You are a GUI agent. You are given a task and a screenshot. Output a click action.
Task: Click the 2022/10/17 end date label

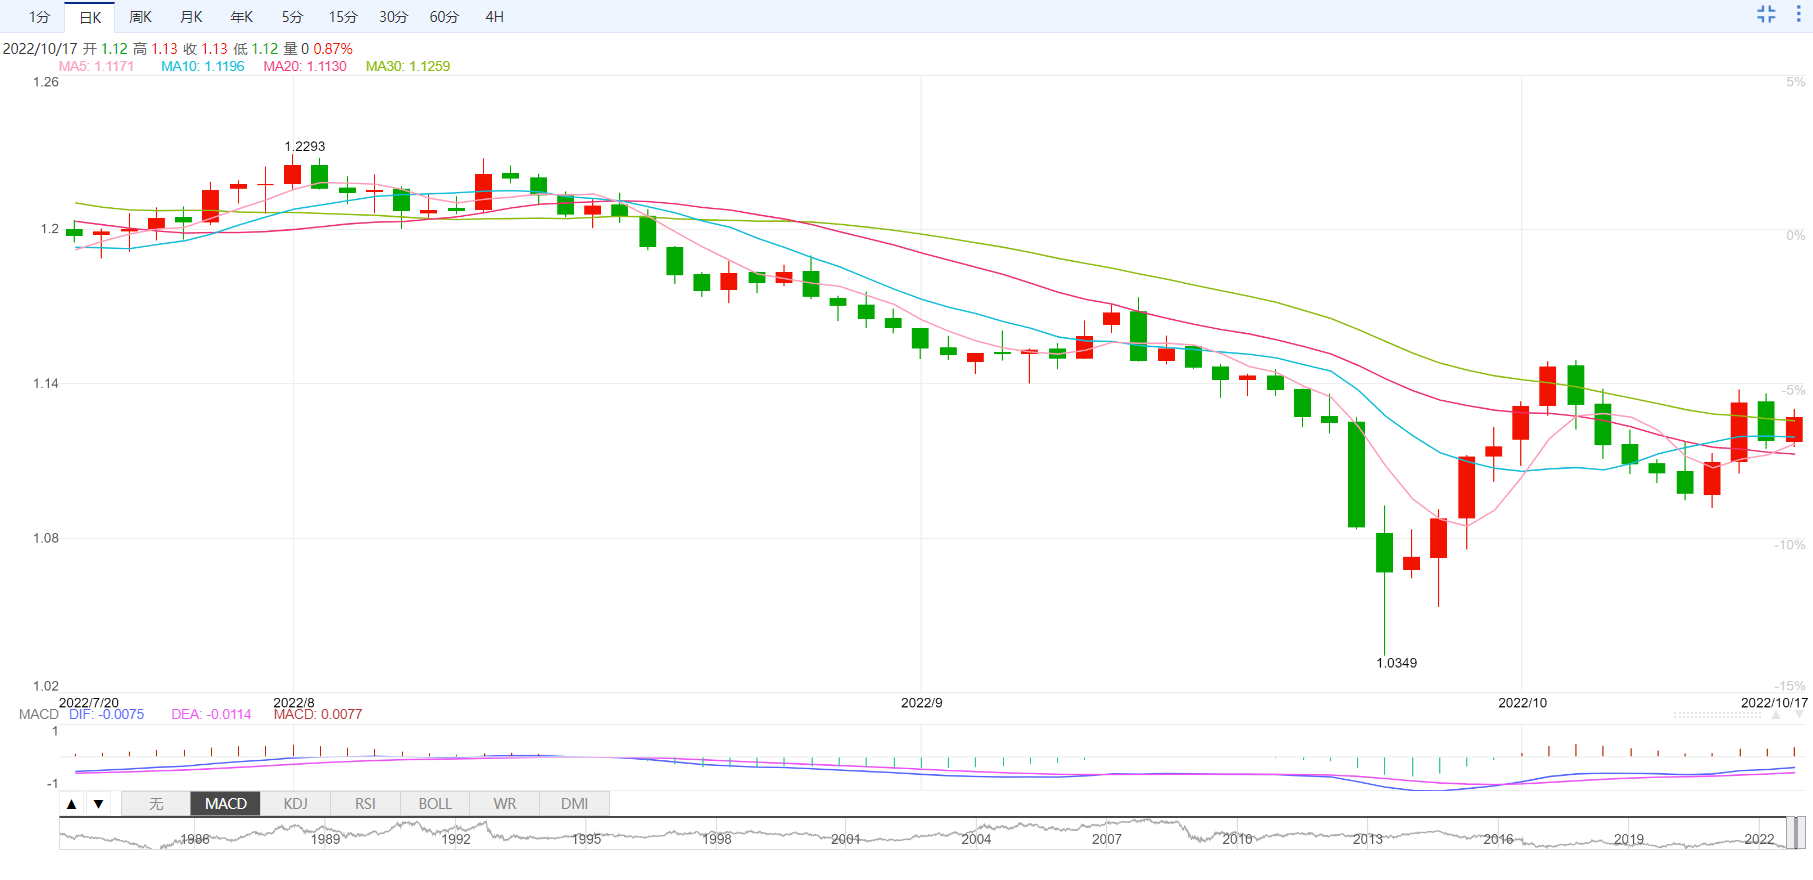coord(1774,703)
